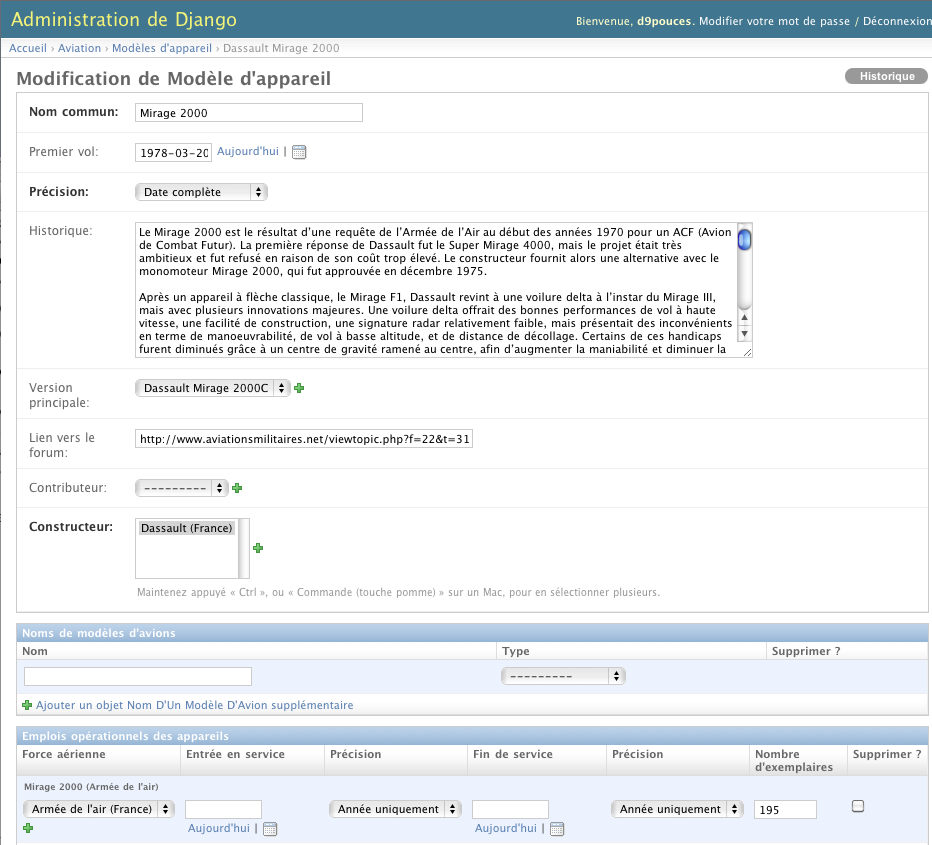Open calendar icon under Entrée en service
Image resolution: width=932 pixels, height=845 pixels.
pyautogui.click(x=270, y=829)
